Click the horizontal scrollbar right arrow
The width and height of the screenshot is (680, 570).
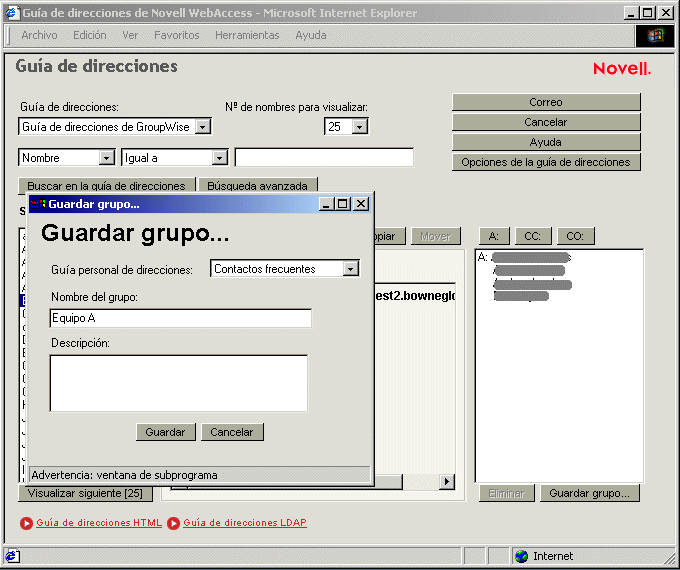click(x=447, y=482)
